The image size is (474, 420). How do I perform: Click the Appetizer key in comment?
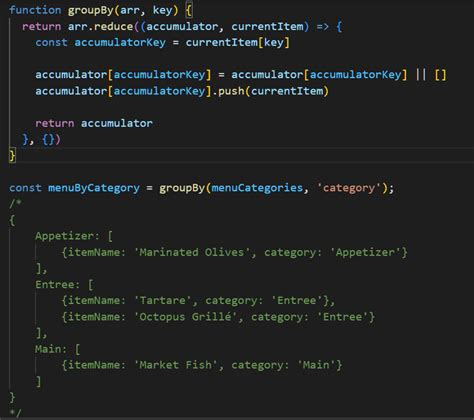(x=64, y=236)
